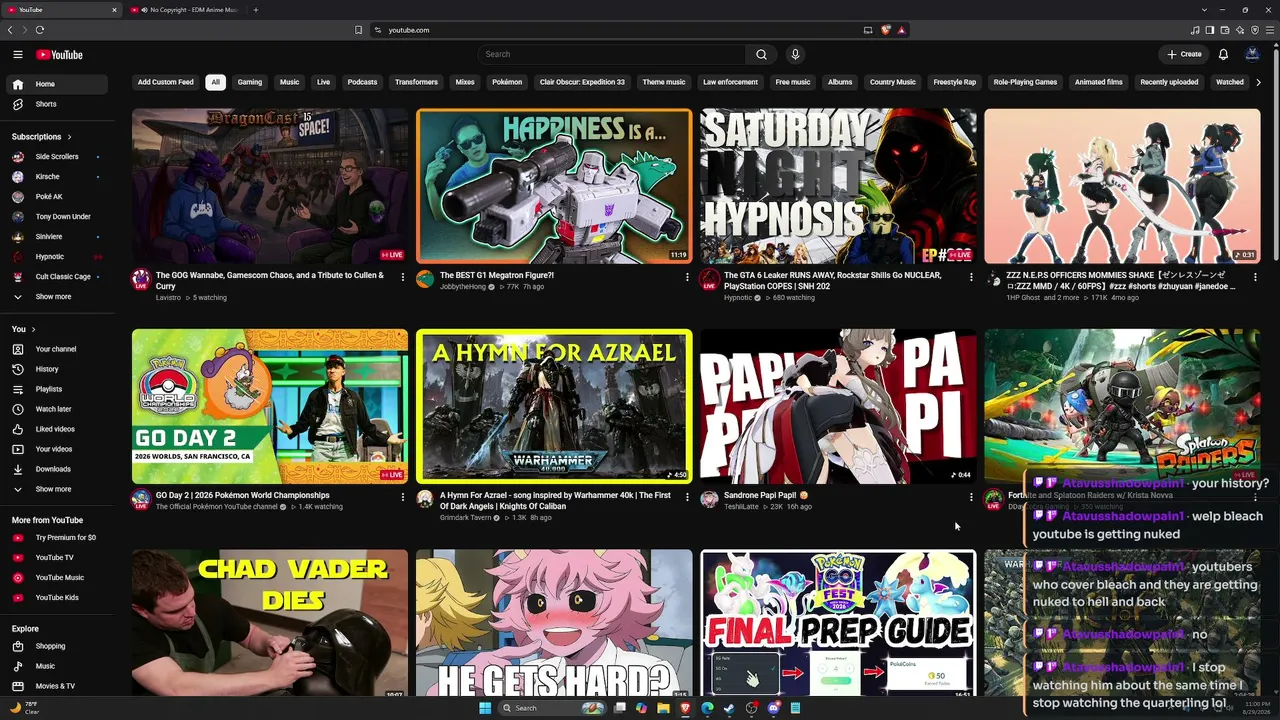Click the YouTube logo
1280x720 pixels.
pyautogui.click(x=59, y=55)
